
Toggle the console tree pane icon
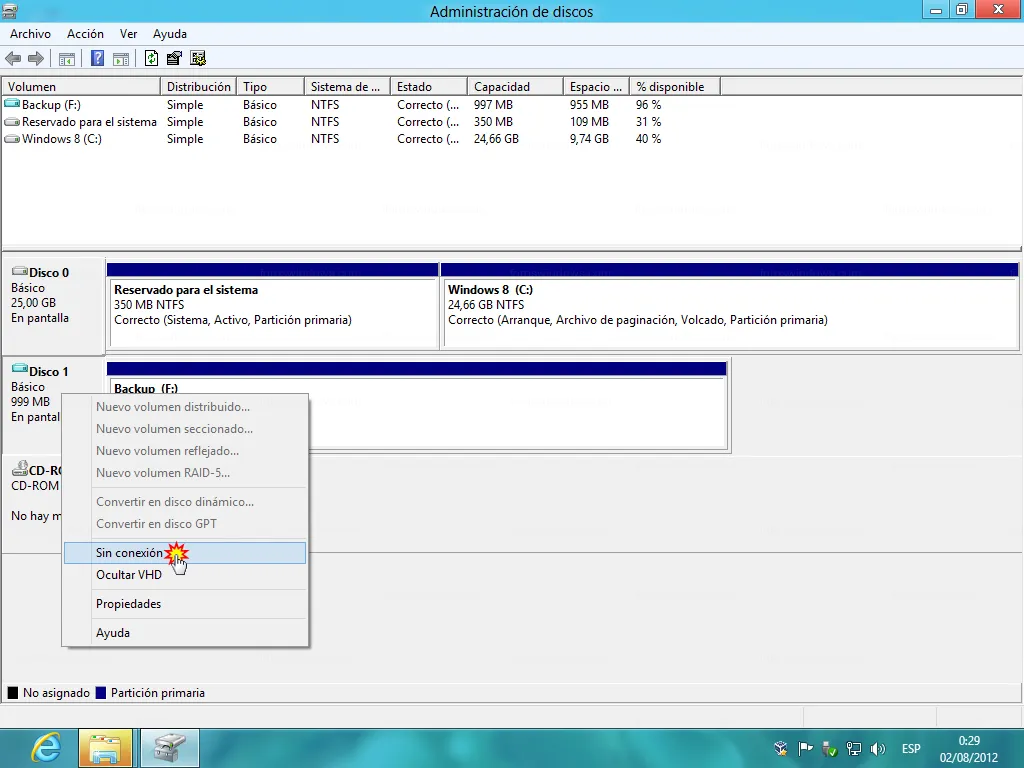tap(67, 59)
